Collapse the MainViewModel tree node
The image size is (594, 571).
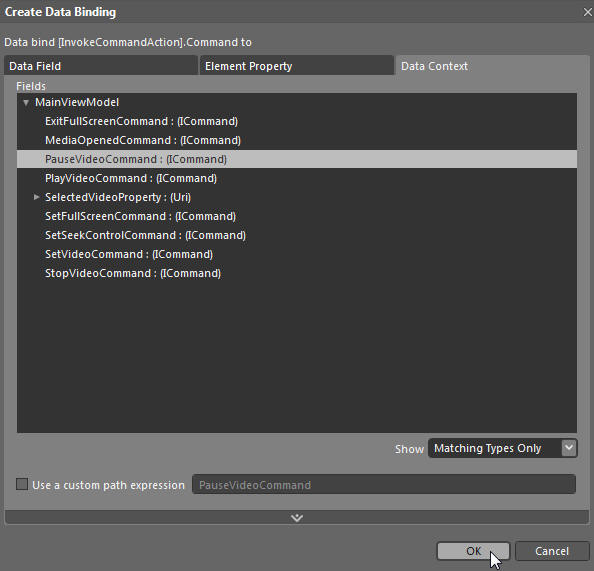click(26, 103)
